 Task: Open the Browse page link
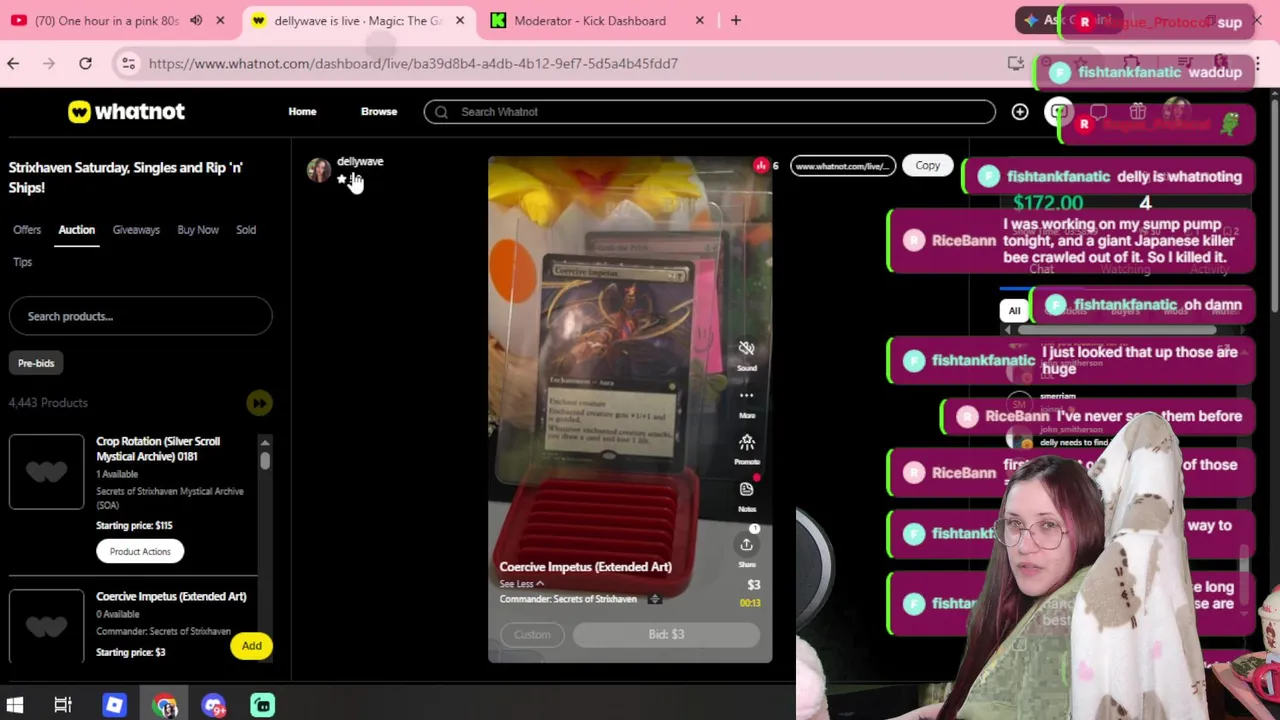pyautogui.click(x=379, y=111)
